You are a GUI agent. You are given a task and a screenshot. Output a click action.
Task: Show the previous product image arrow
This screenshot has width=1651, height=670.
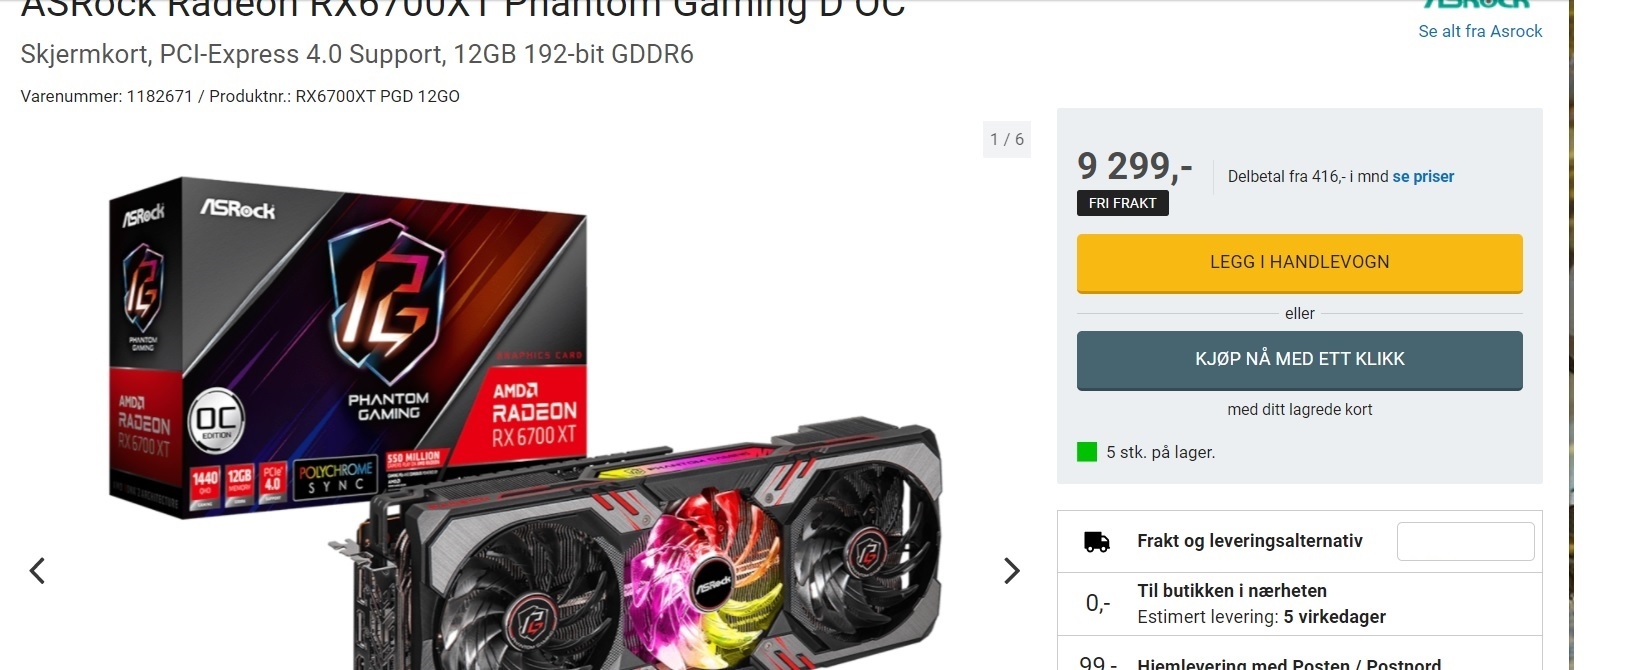click(37, 571)
